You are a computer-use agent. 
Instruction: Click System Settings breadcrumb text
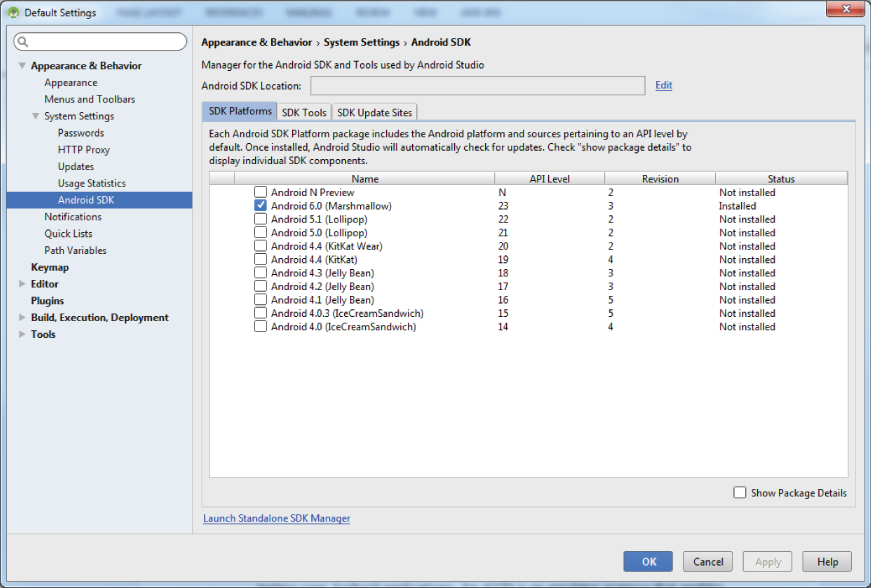tap(362, 42)
